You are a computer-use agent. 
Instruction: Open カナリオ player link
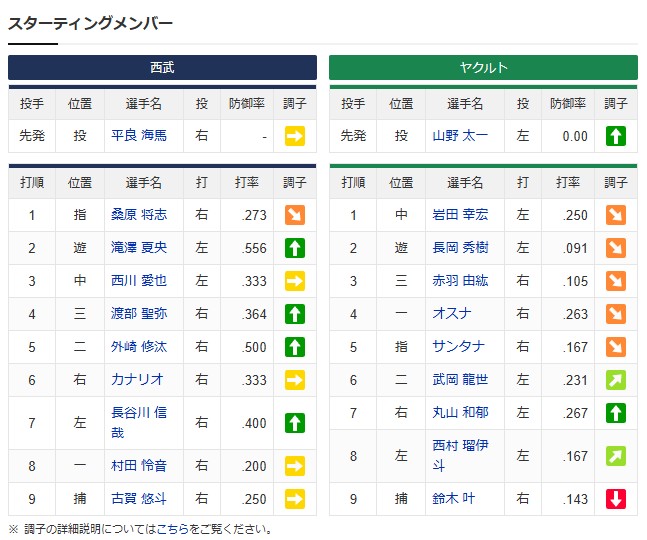pyautogui.click(x=137, y=380)
